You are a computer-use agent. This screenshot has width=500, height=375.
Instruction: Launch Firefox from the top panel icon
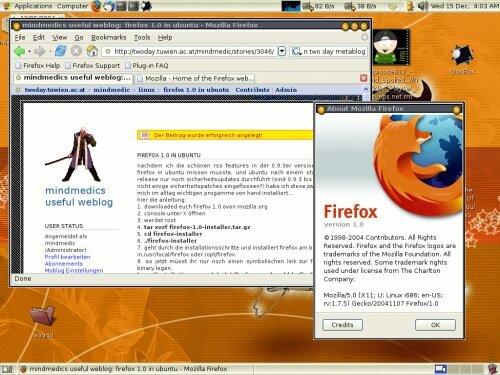click(x=96, y=6)
